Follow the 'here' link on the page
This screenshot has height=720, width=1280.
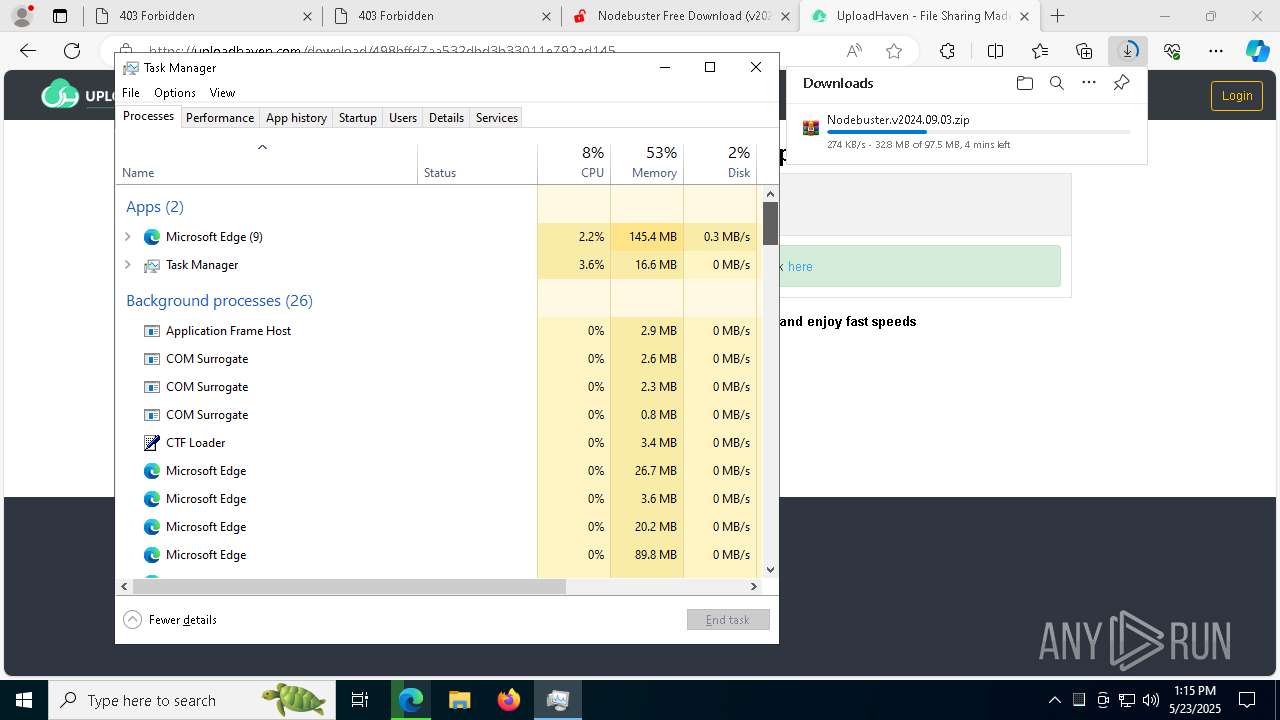pos(800,267)
